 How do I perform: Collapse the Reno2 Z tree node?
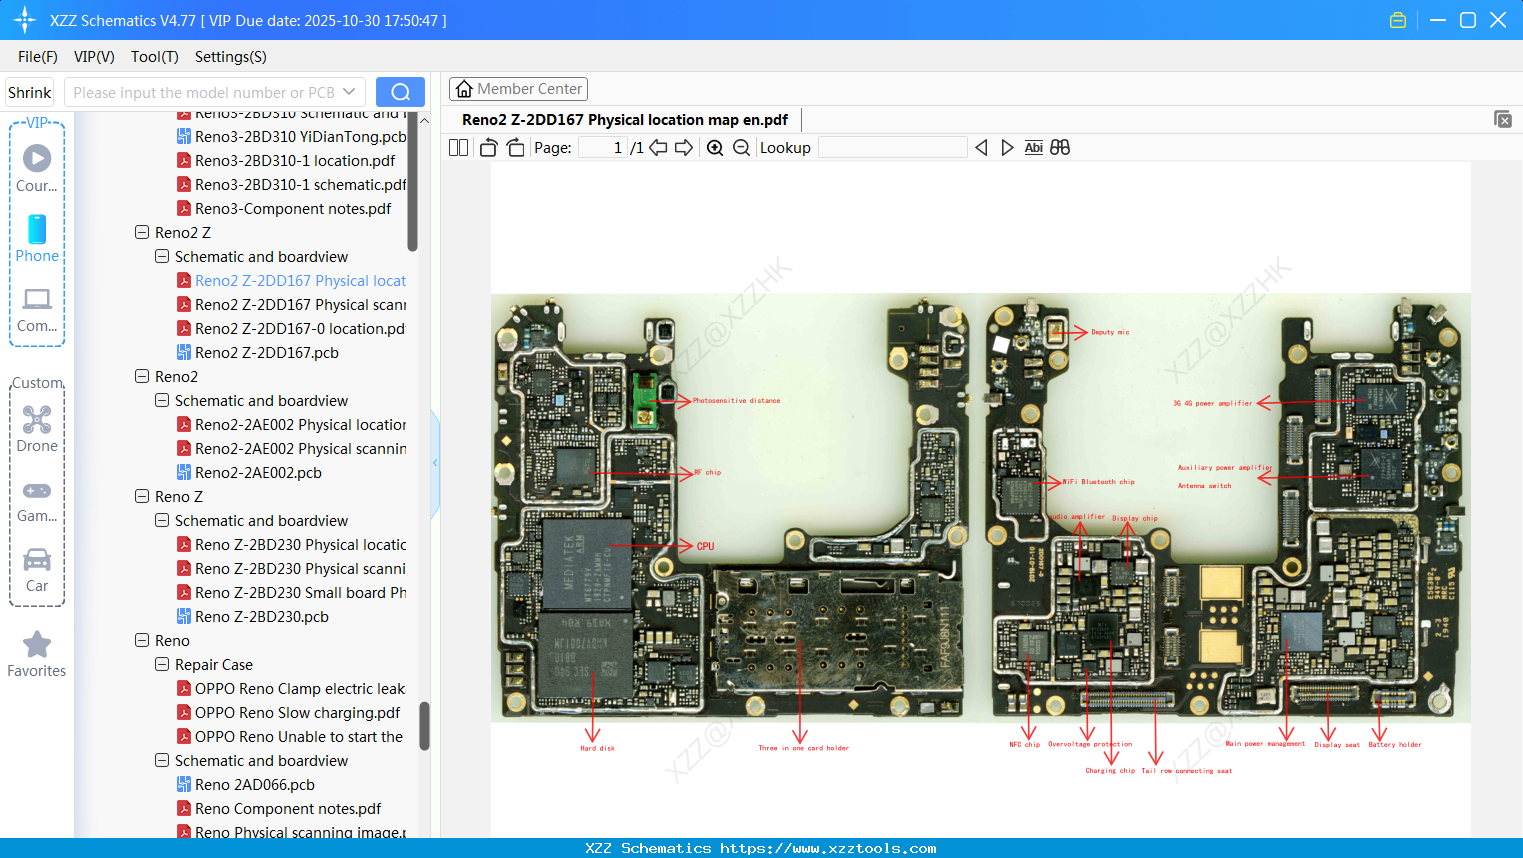click(142, 232)
